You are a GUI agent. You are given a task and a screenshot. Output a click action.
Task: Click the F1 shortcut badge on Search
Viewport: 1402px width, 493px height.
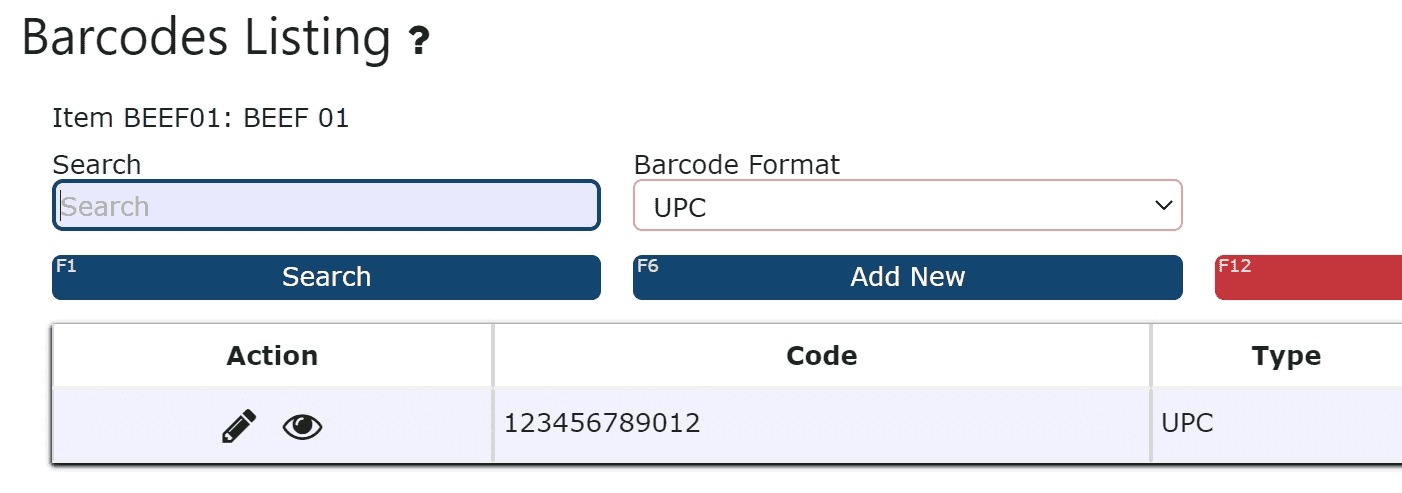(66, 266)
